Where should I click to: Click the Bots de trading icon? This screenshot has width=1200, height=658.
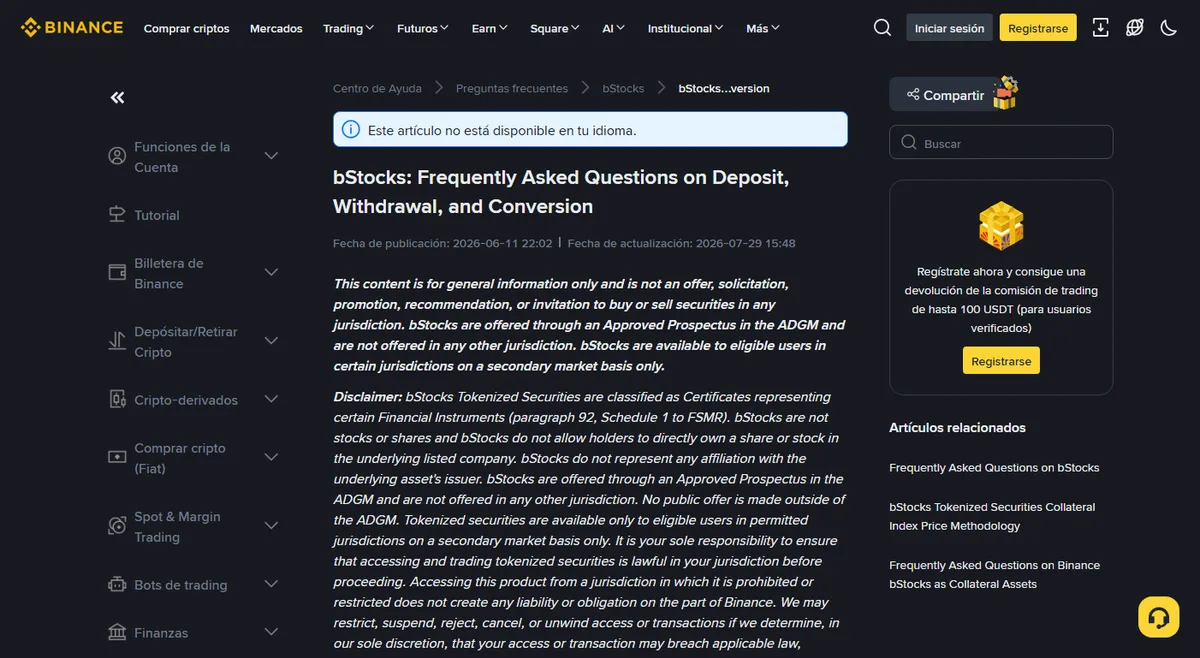[116, 585]
